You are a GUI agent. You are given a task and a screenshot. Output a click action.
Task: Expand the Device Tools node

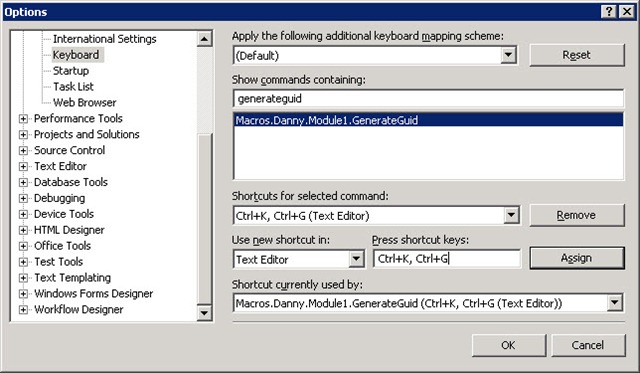coord(23,214)
